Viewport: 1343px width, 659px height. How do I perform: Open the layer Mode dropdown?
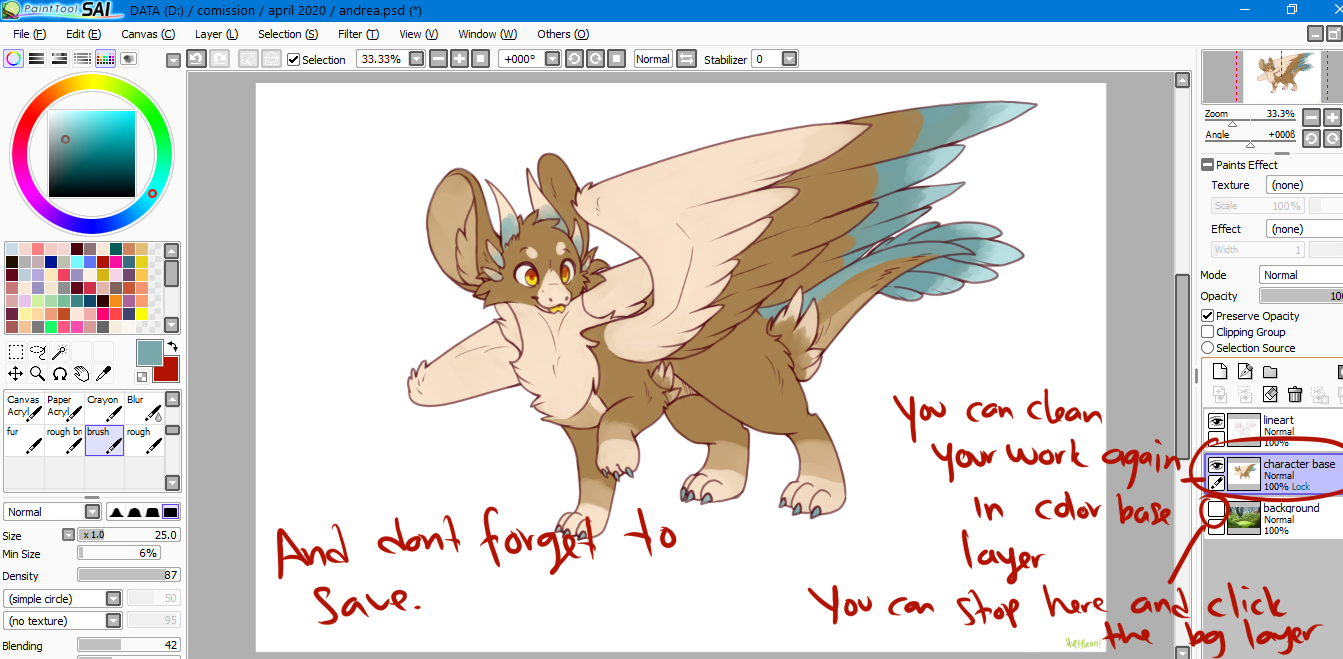pyautogui.click(x=1300, y=275)
